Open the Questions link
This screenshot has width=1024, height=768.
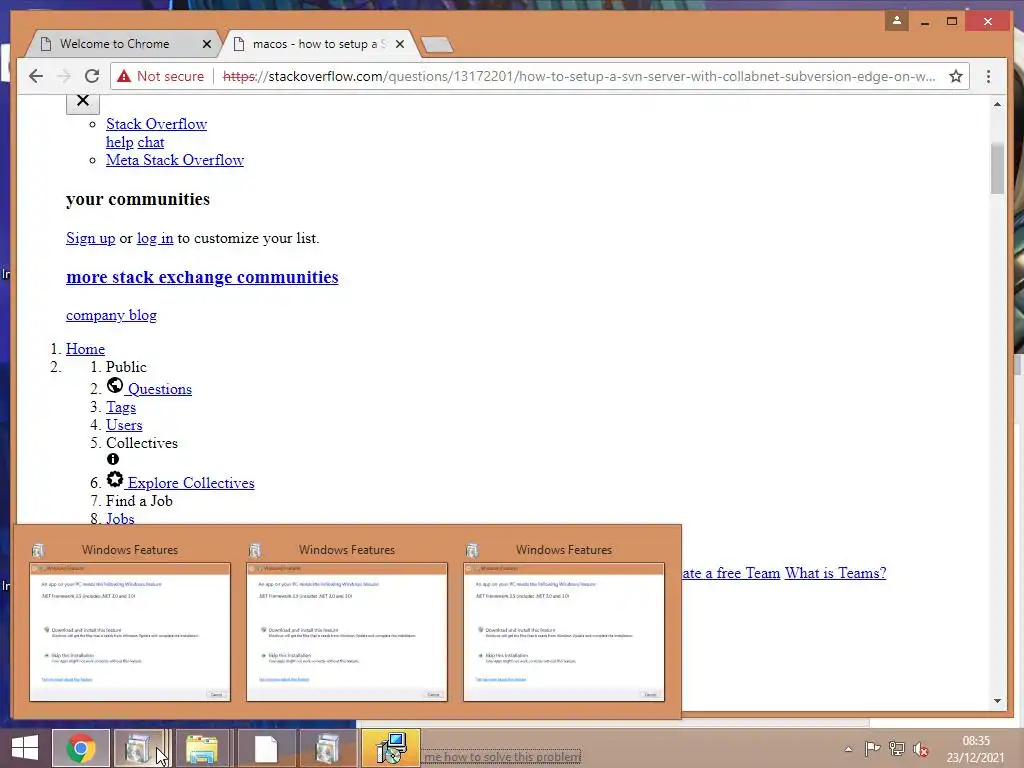(160, 389)
